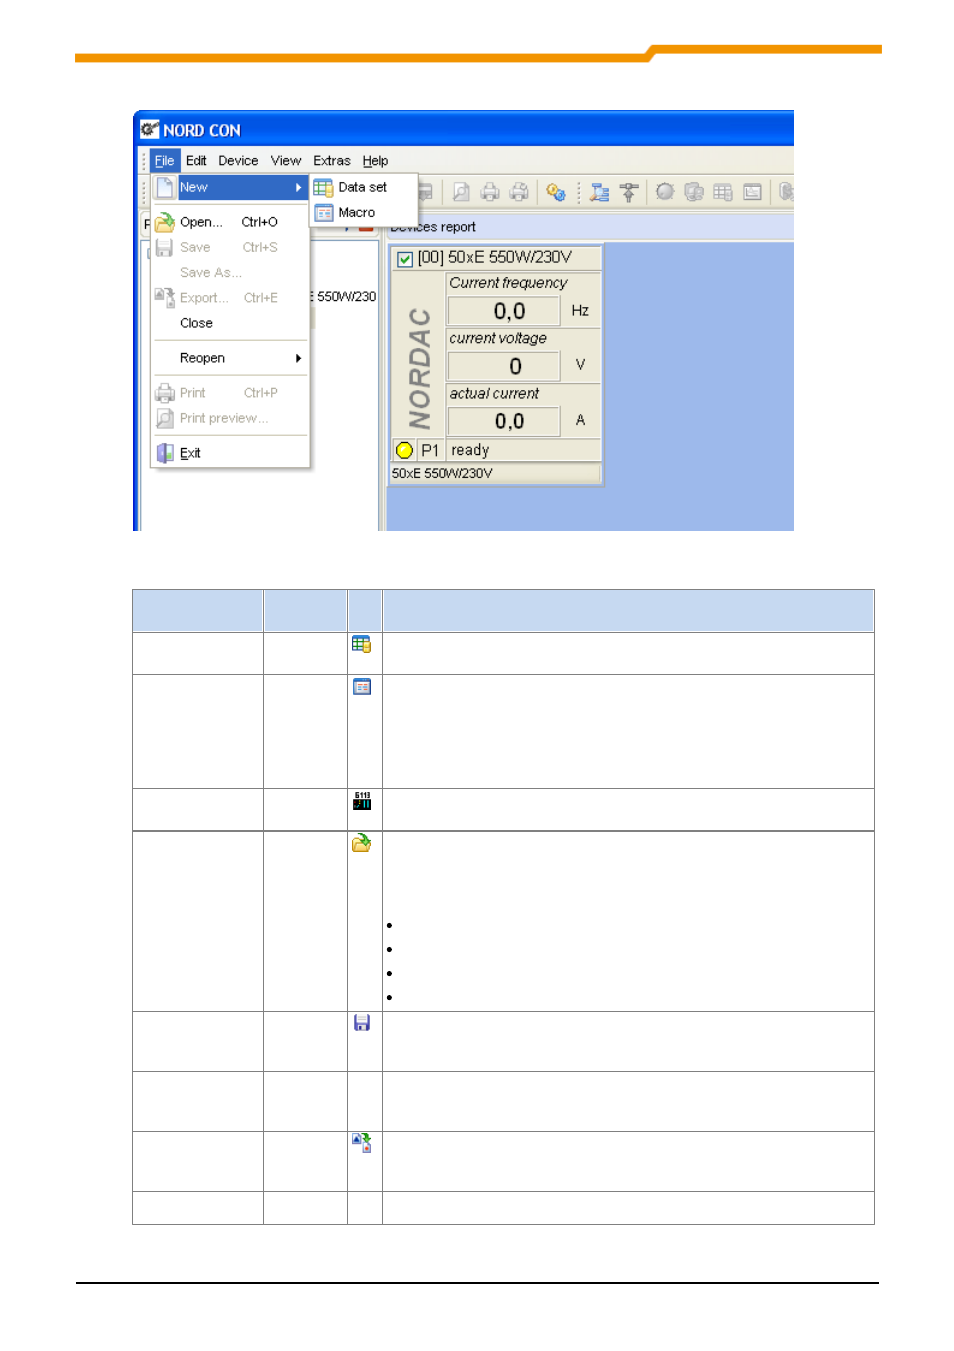
Task: Click the PLC program icon in the table
Action: [x=362, y=801]
